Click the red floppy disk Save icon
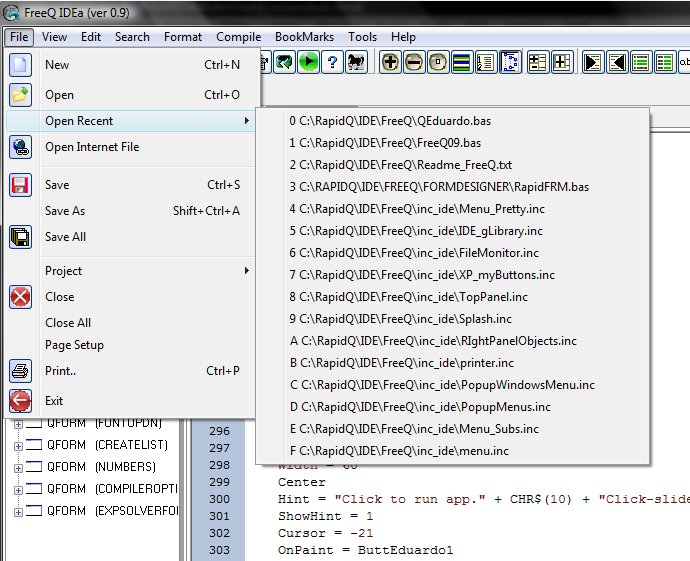 point(20,185)
